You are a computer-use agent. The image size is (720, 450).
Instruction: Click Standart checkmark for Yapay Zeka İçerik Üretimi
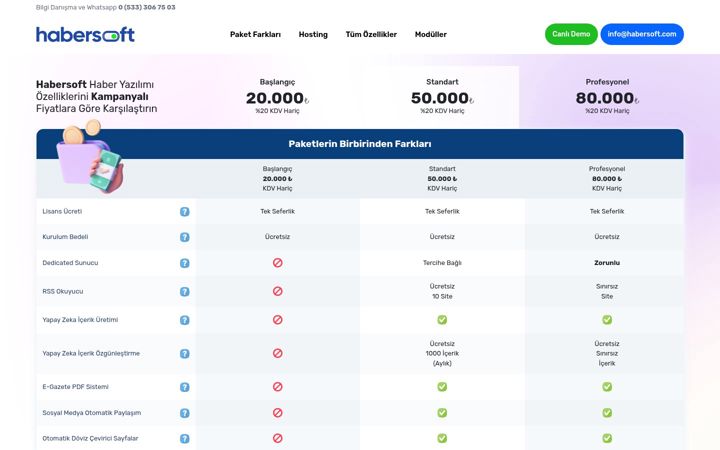click(x=442, y=320)
